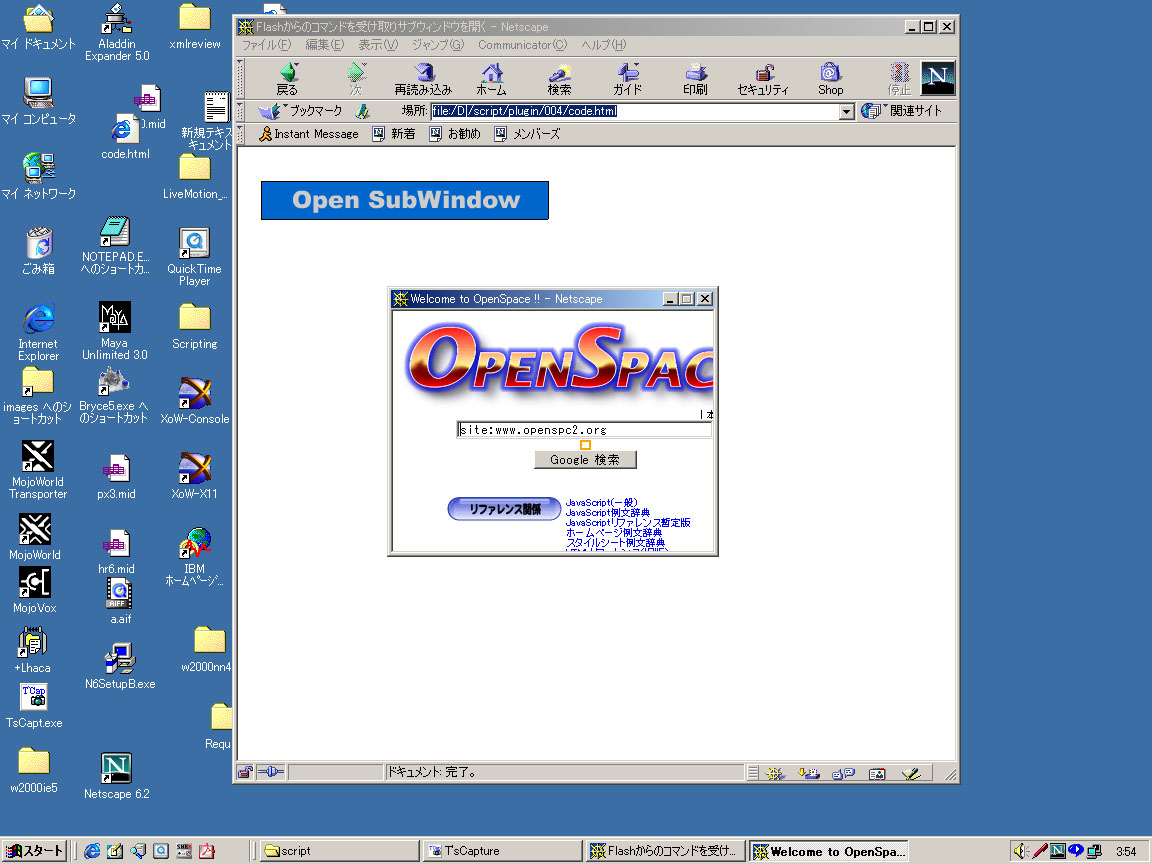Click the Netscape N logo animation

[938, 78]
